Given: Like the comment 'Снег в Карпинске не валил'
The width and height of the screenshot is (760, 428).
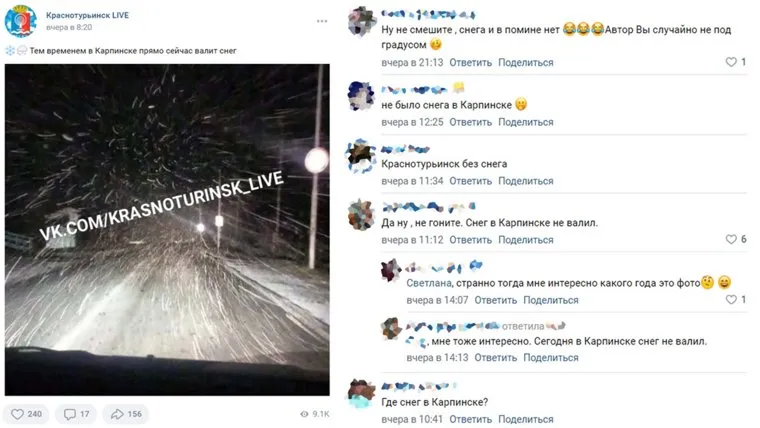Looking at the screenshot, I should click(x=730, y=239).
